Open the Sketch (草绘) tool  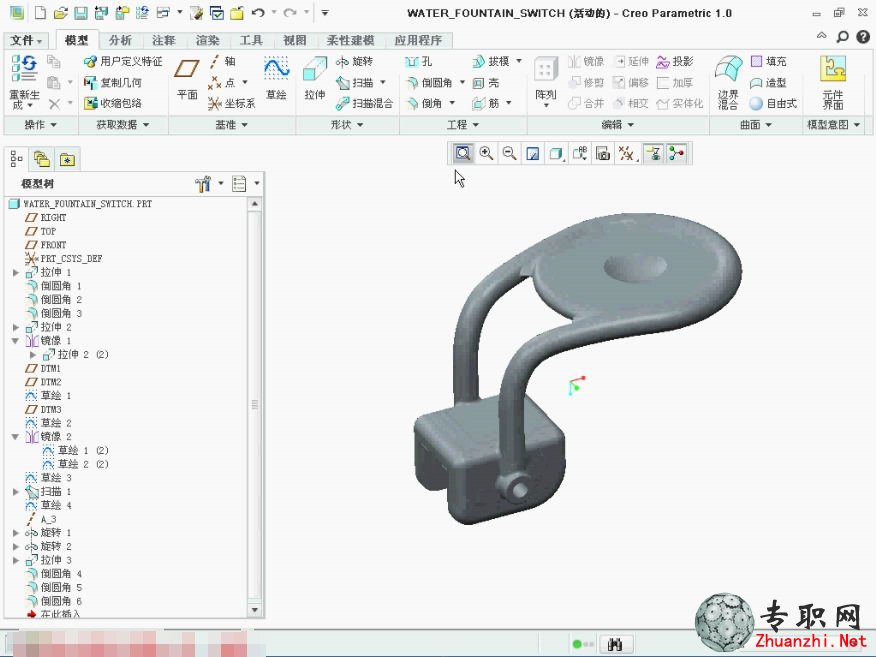click(276, 78)
